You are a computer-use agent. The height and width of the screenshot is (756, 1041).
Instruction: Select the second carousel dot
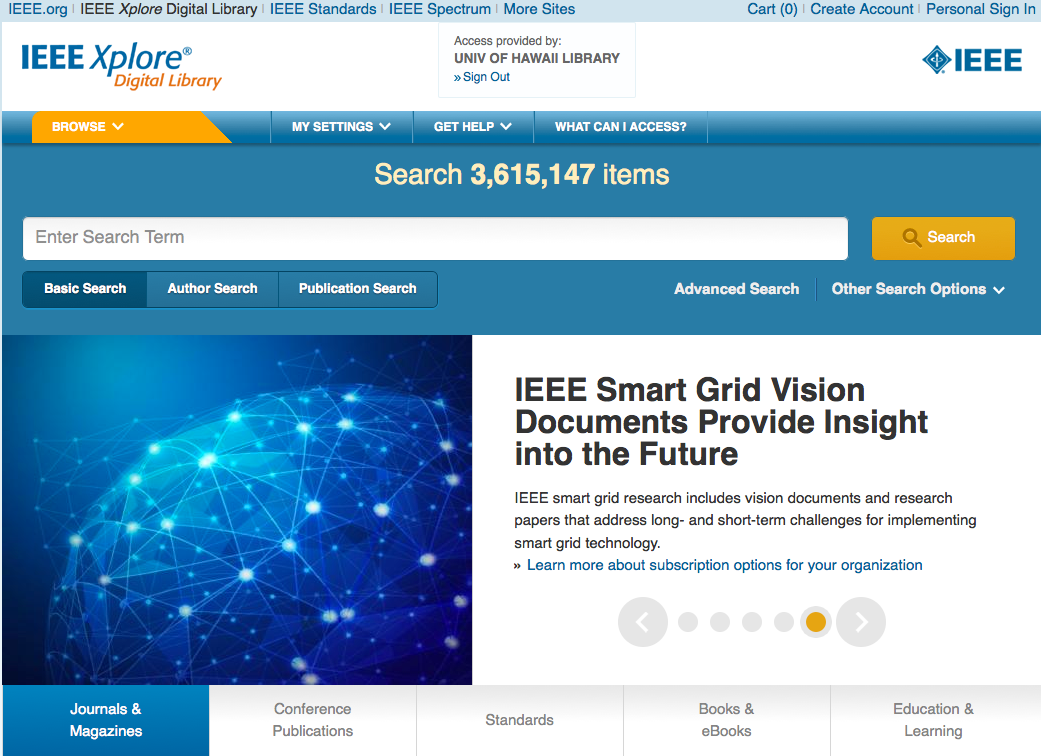(720, 622)
